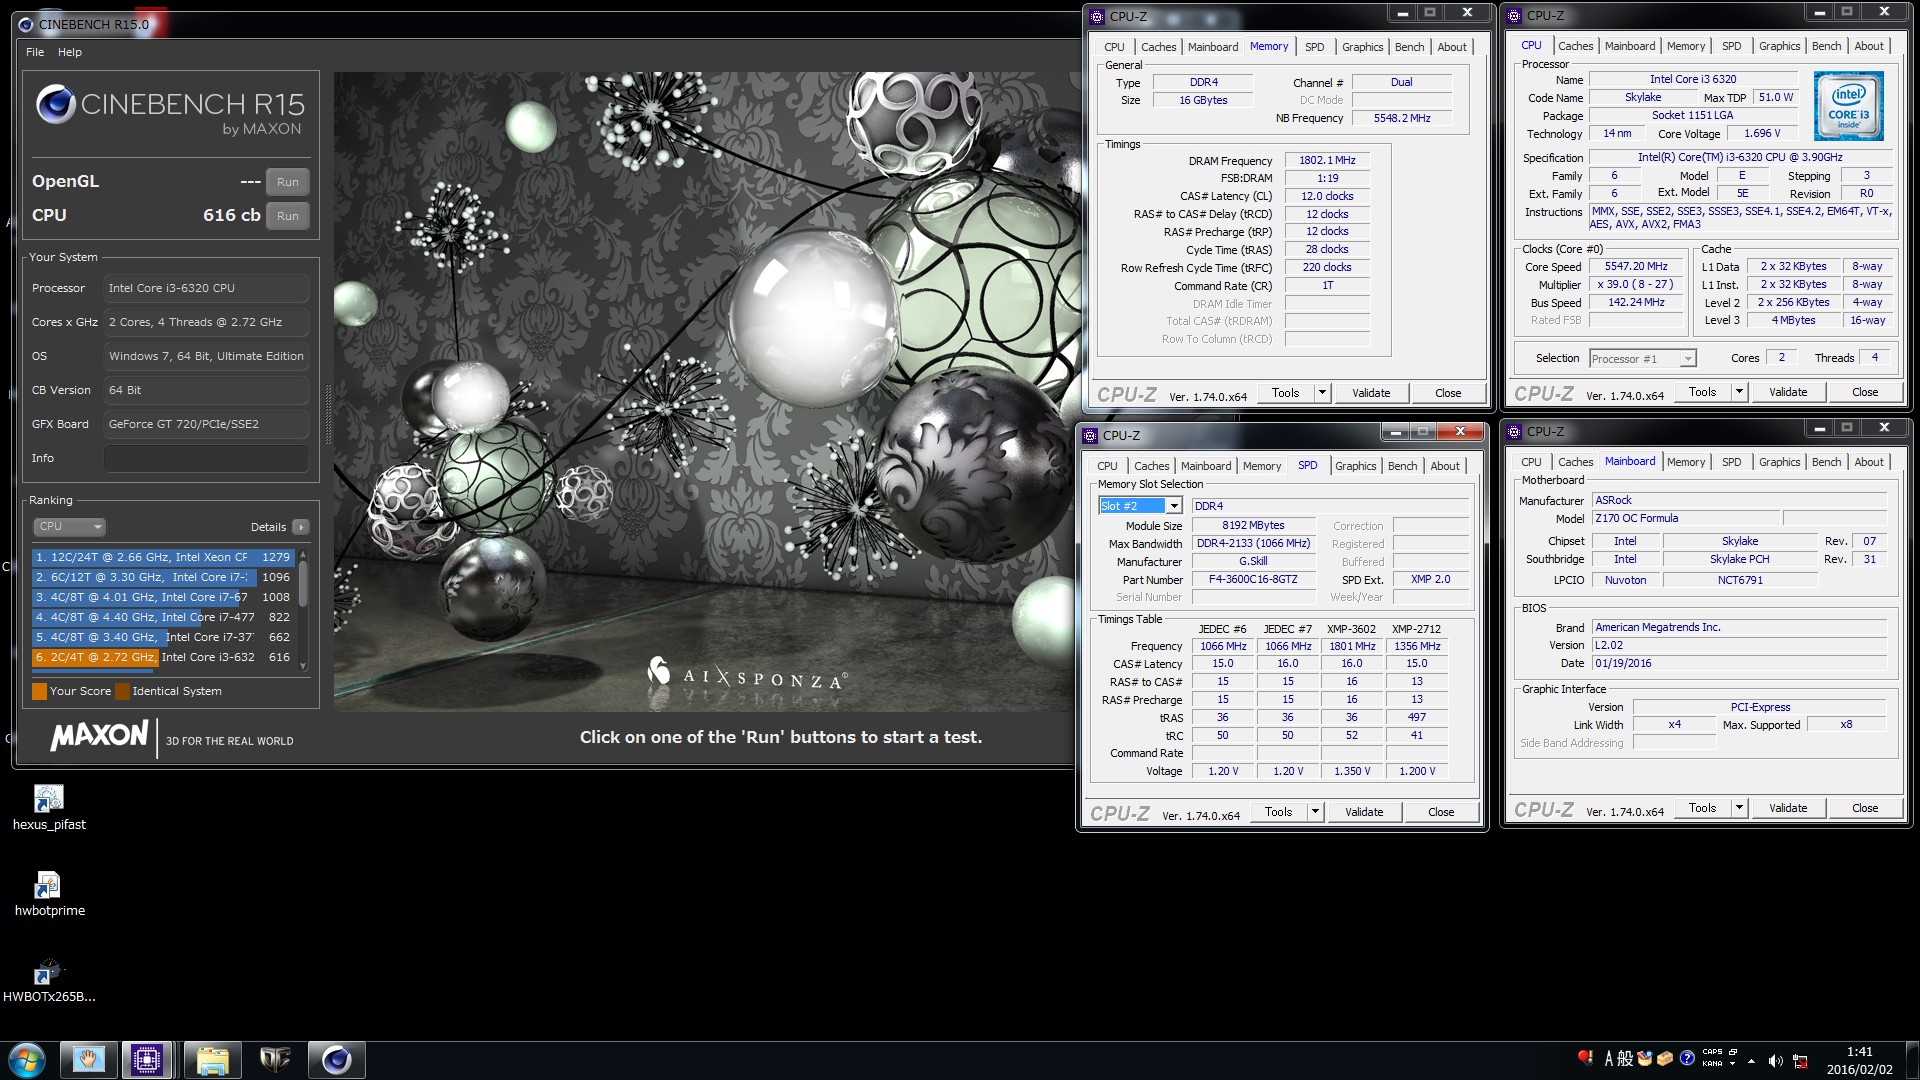1920x1080 pixels.
Task: Expand ranking Details arrow in Cinebench
Action: 301,527
